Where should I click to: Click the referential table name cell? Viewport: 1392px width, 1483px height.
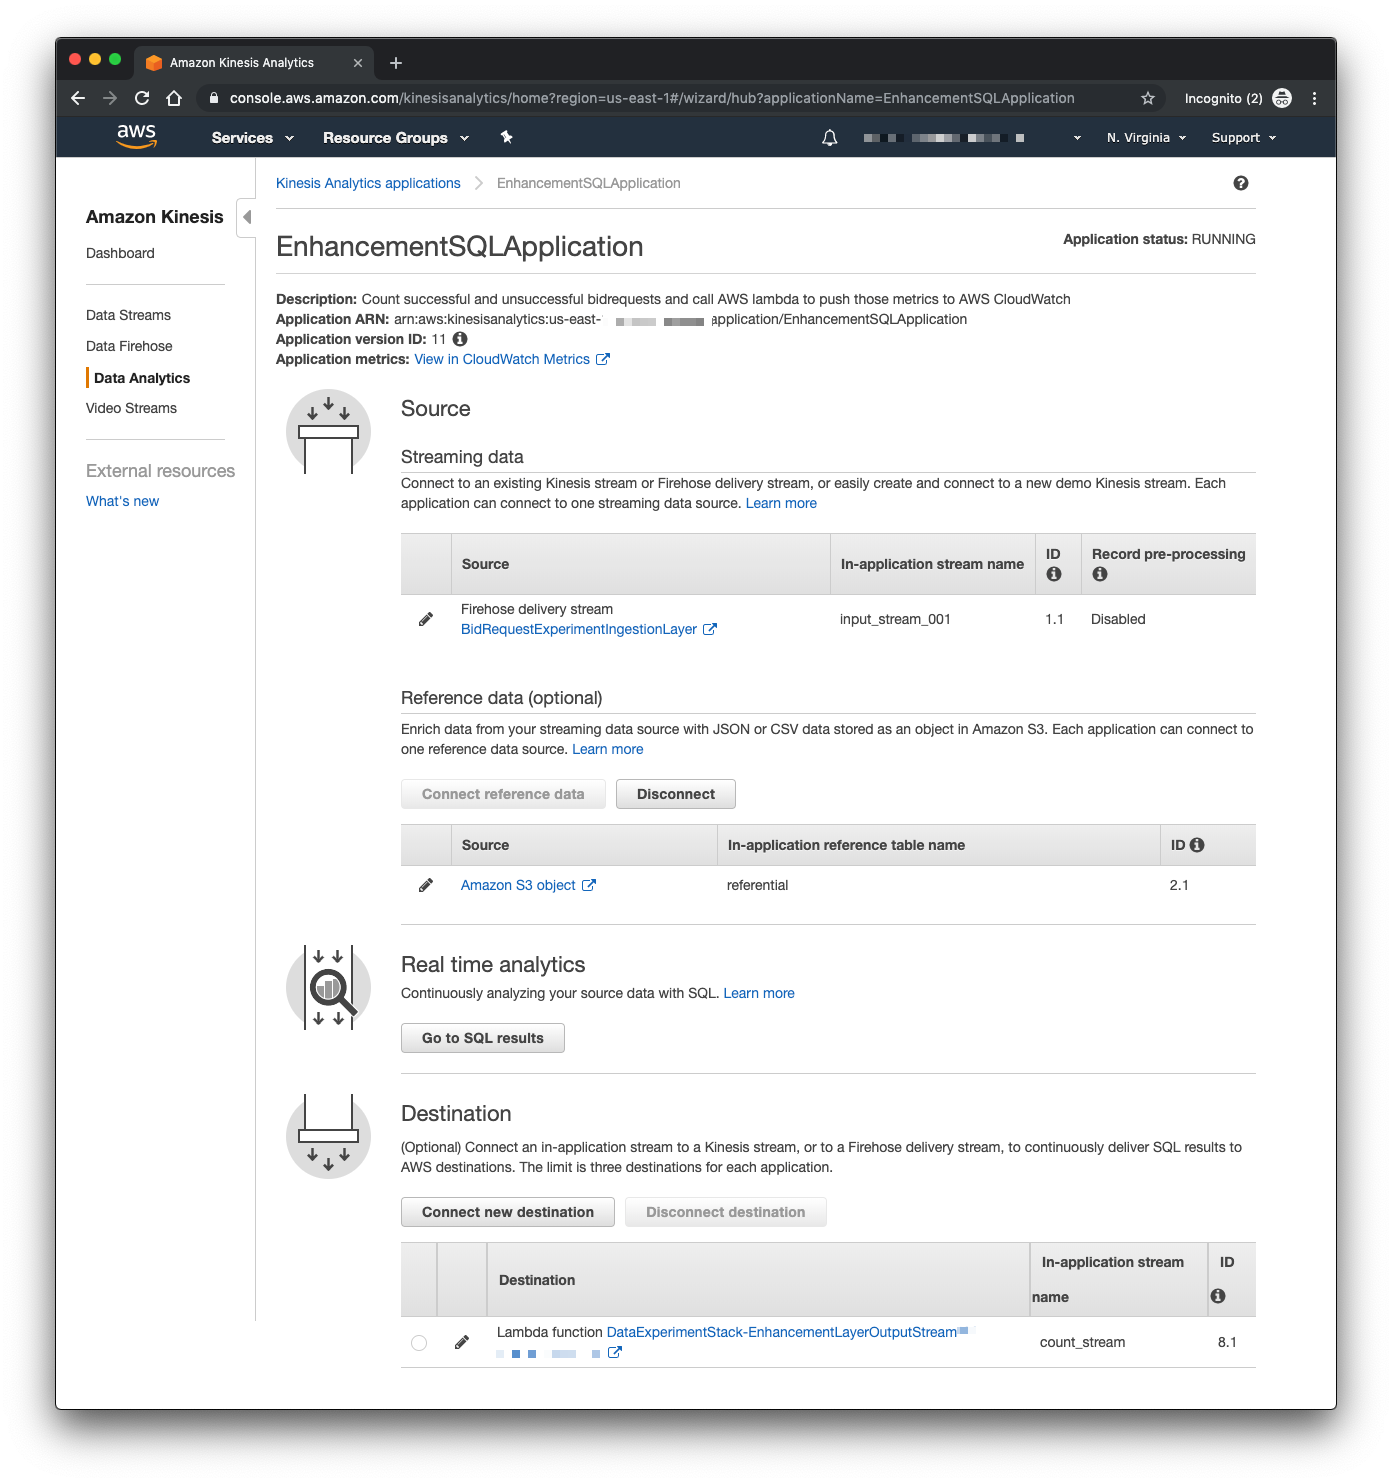coord(757,885)
